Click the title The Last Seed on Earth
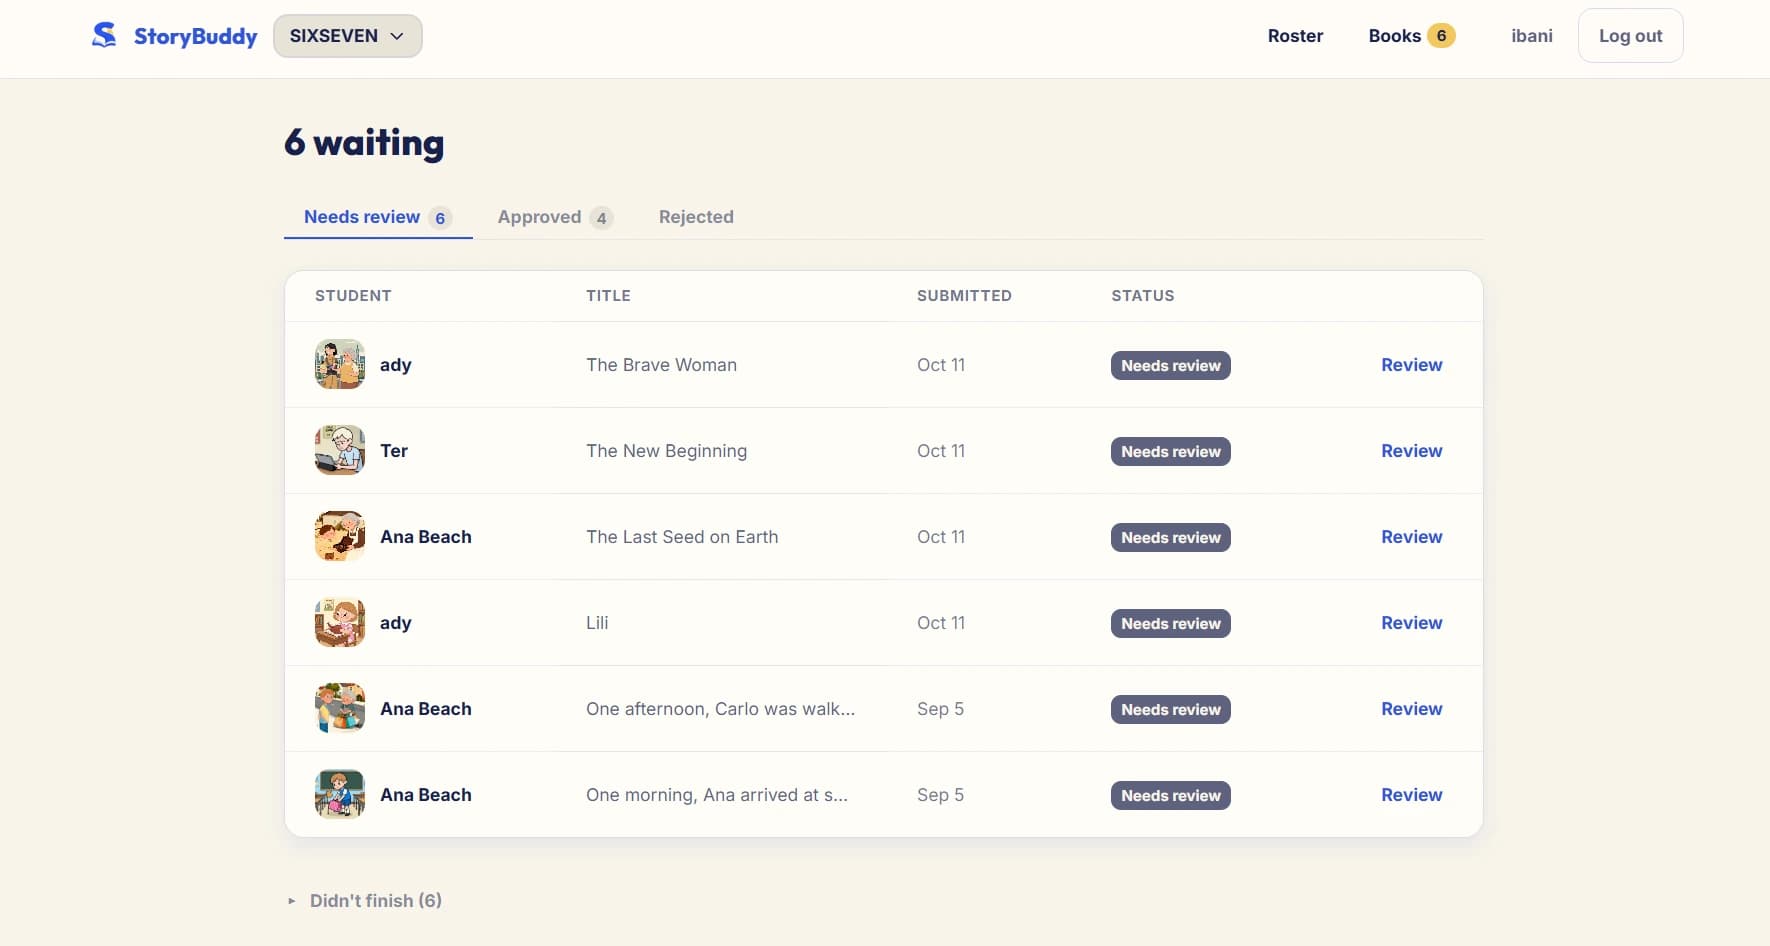 (682, 537)
